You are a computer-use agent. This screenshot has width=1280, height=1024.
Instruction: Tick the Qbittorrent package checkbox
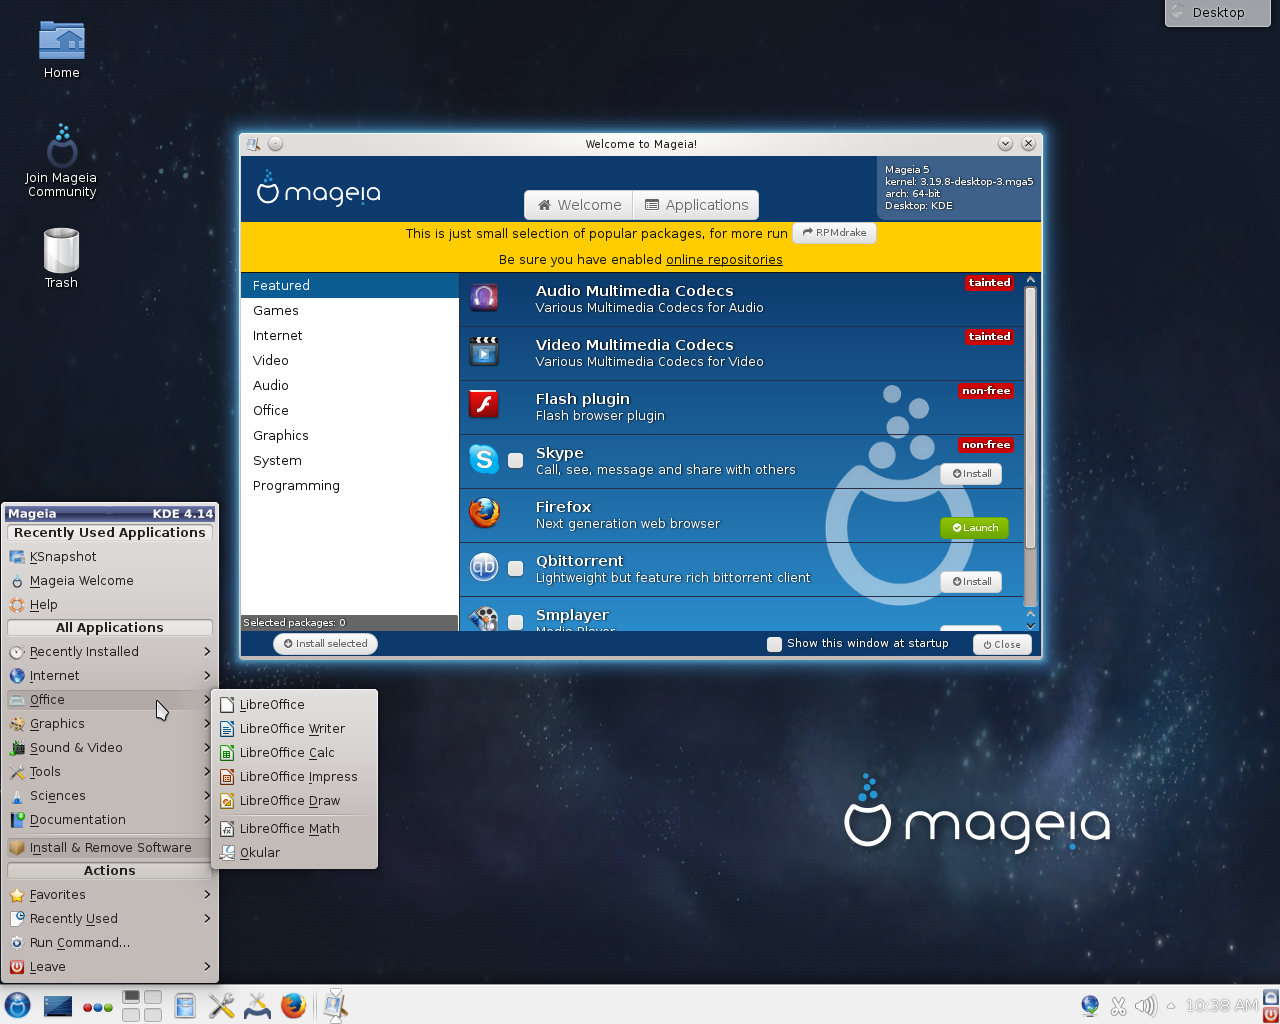(516, 569)
